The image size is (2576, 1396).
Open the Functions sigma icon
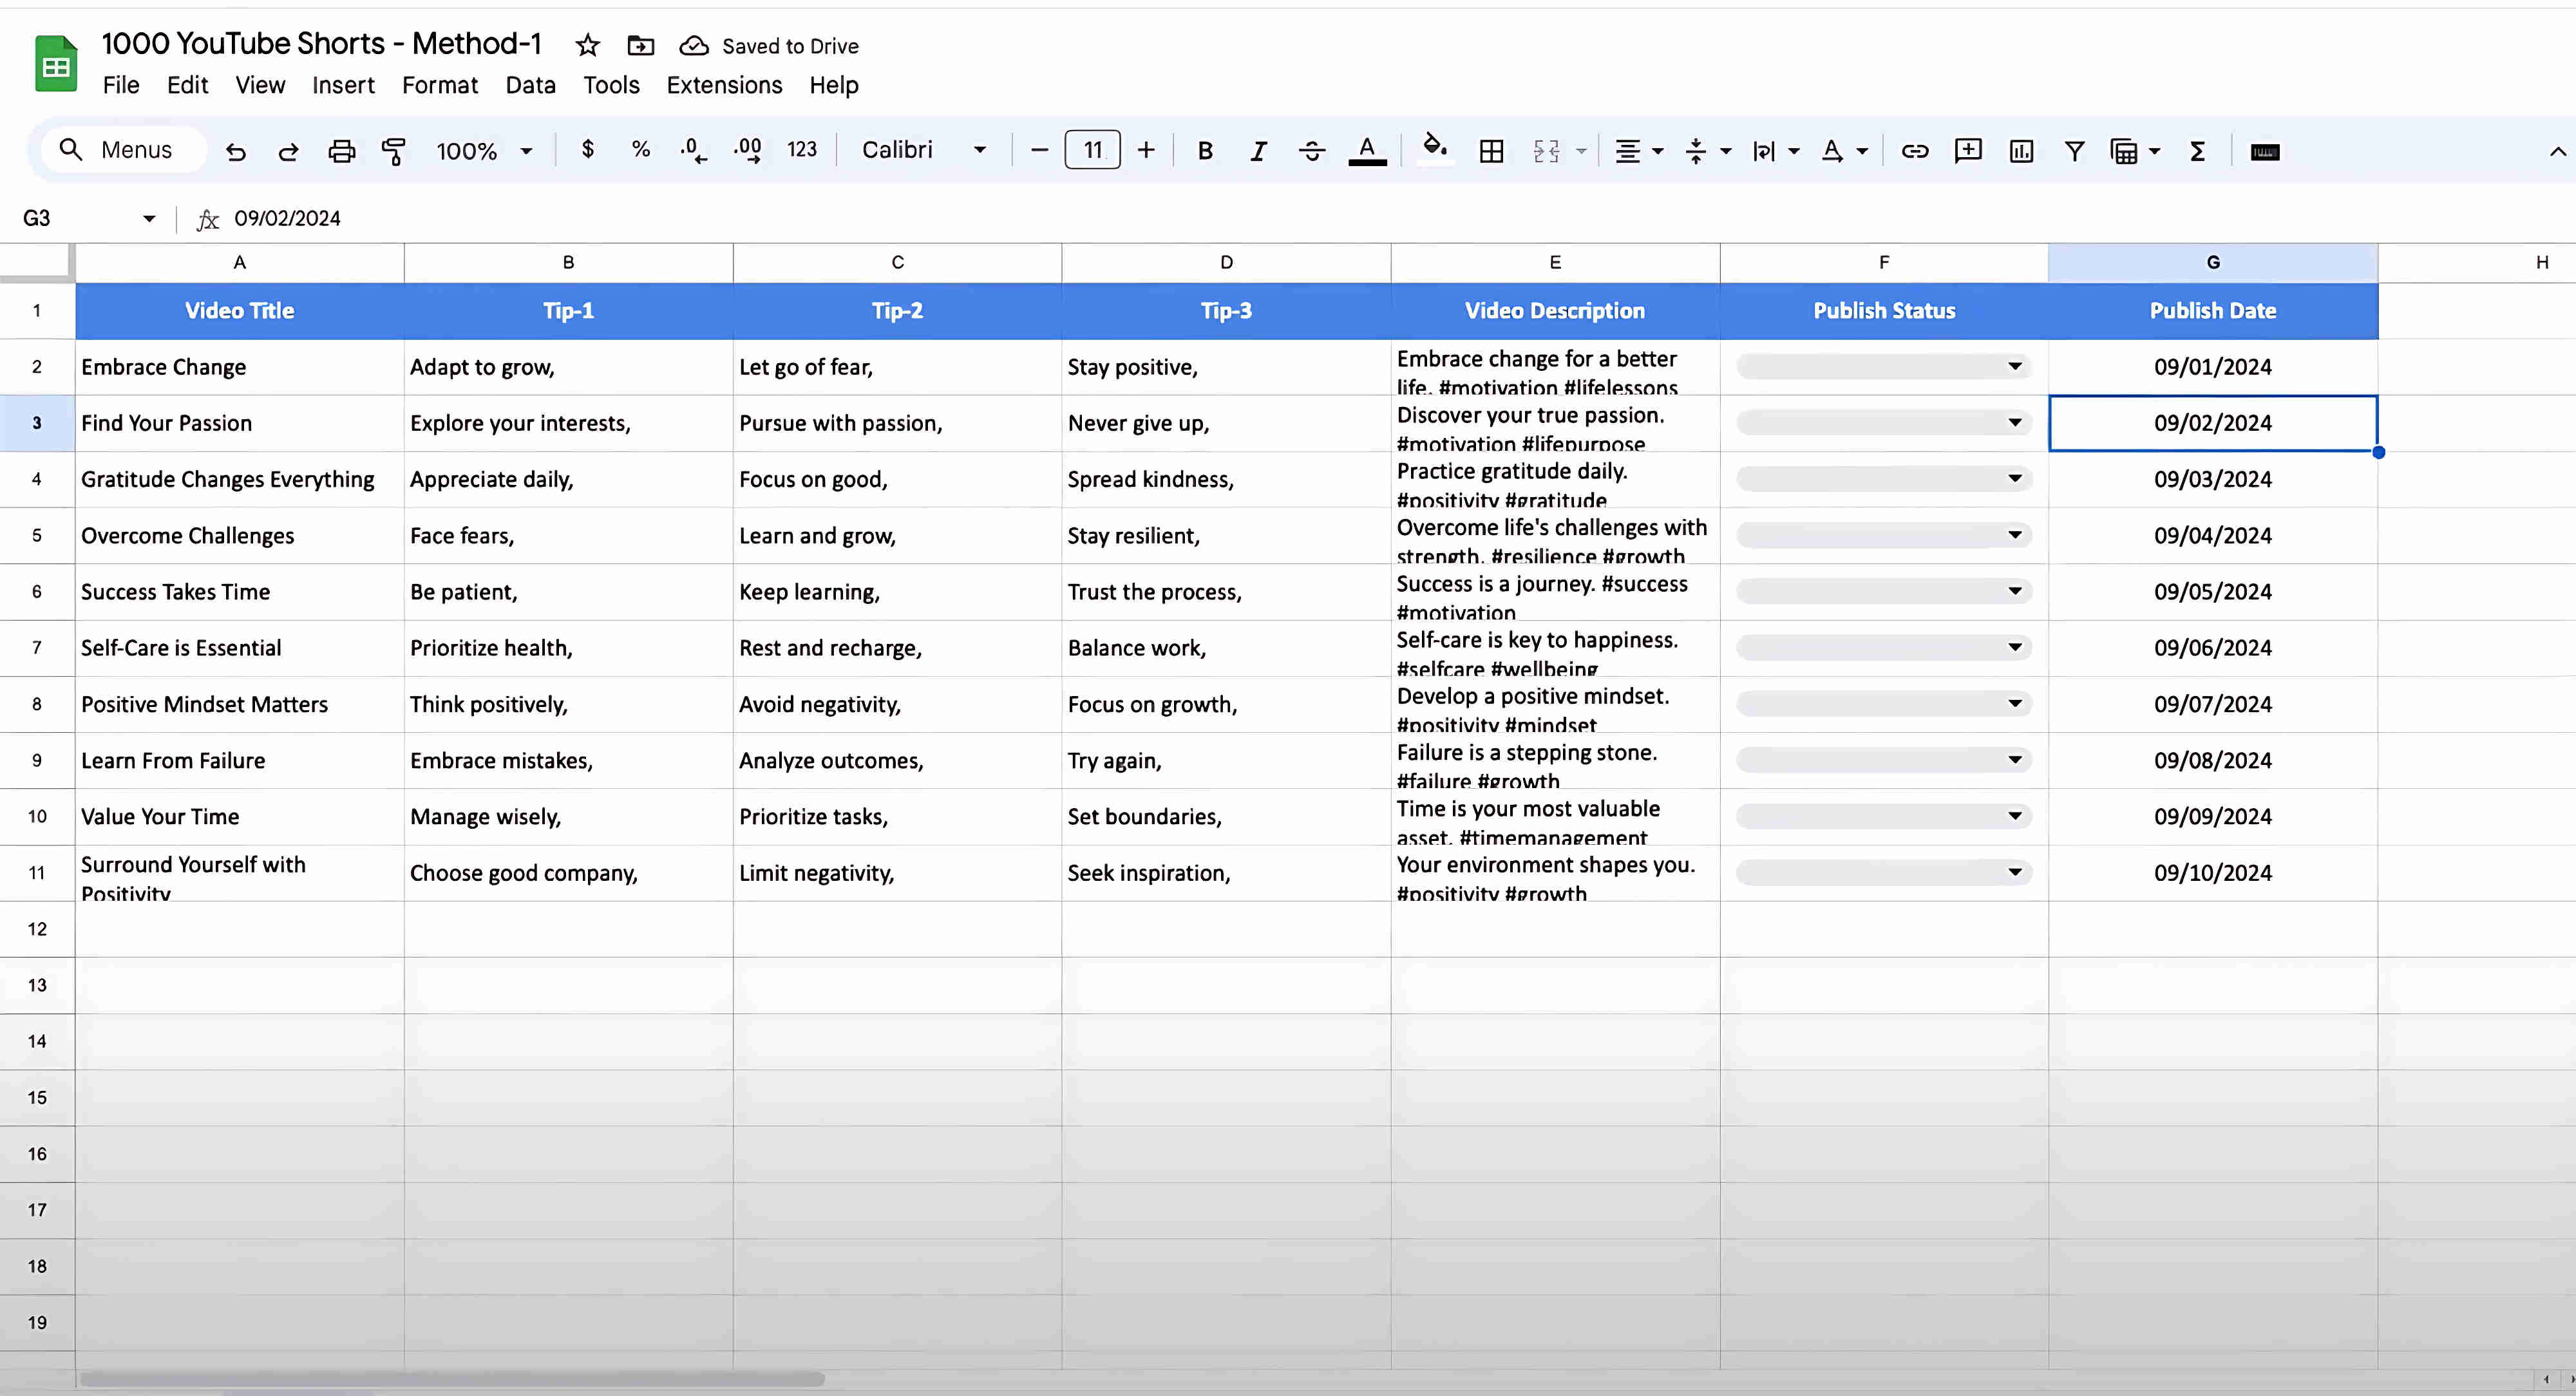2197,151
